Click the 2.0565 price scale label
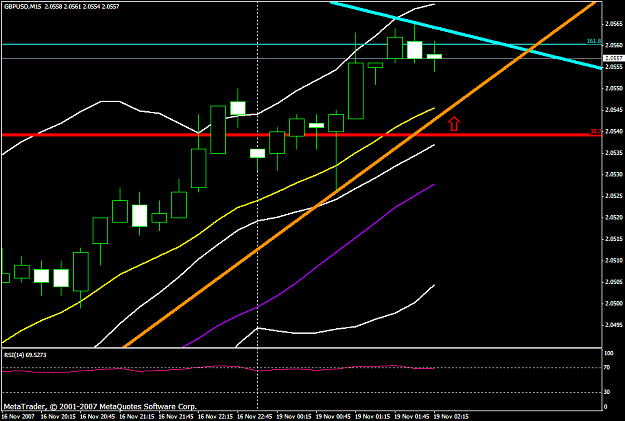 [614, 24]
